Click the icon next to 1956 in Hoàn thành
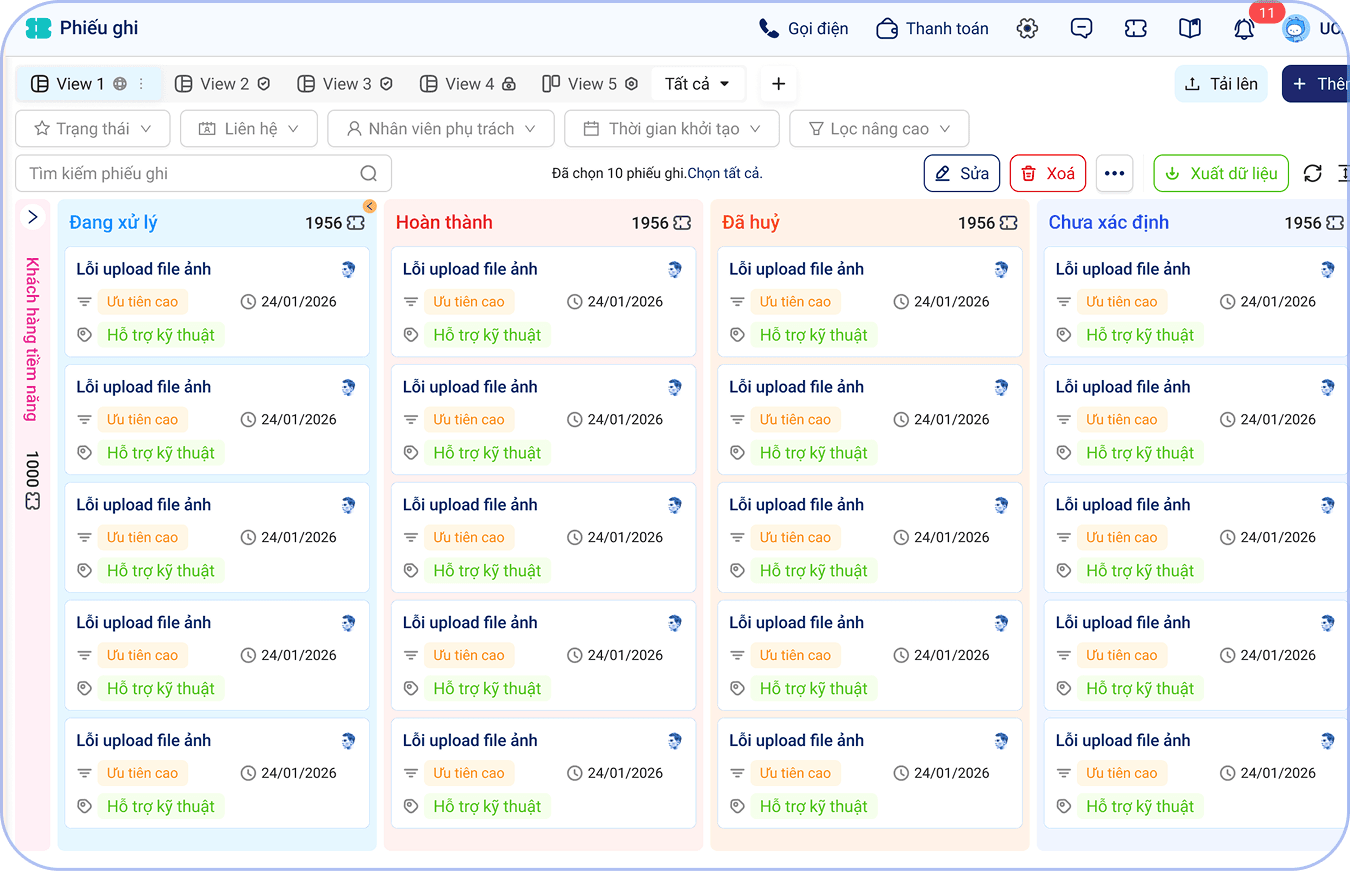The height and width of the screenshot is (871, 1350). click(681, 223)
